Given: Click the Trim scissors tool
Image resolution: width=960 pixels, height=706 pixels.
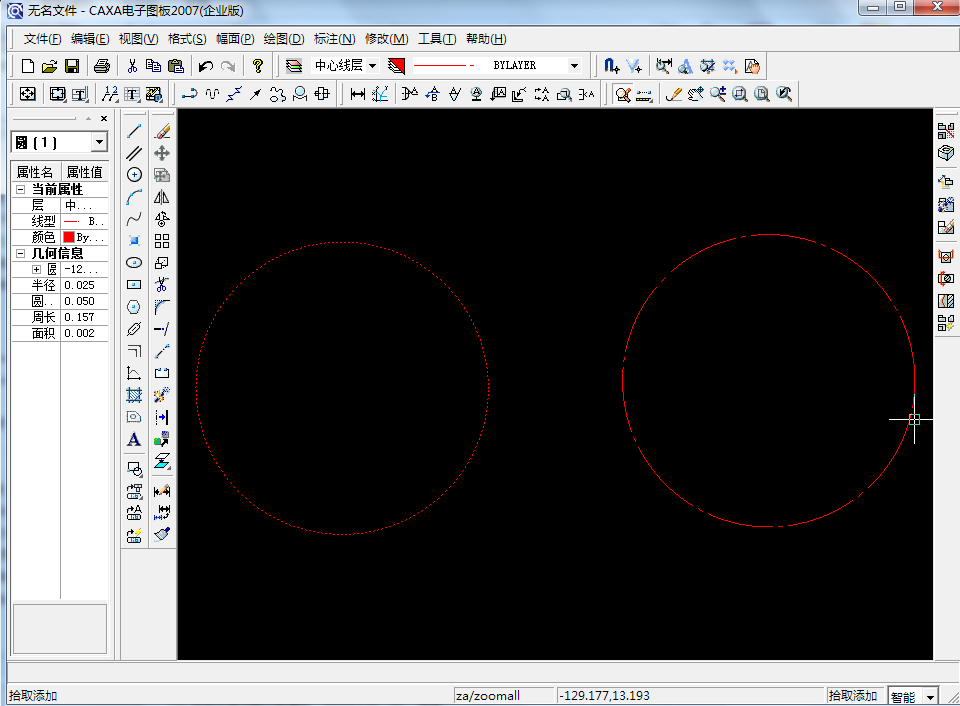Looking at the screenshot, I should [x=162, y=285].
